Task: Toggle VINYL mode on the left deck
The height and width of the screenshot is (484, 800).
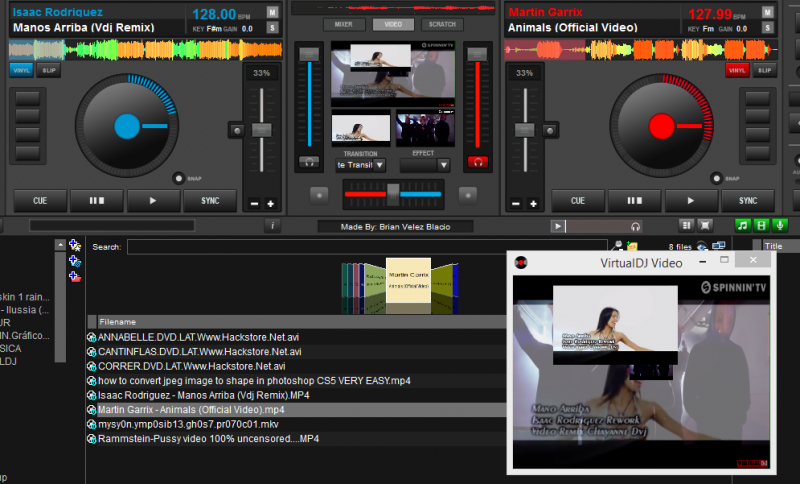Action: pyautogui.click(x=21, y=70)
